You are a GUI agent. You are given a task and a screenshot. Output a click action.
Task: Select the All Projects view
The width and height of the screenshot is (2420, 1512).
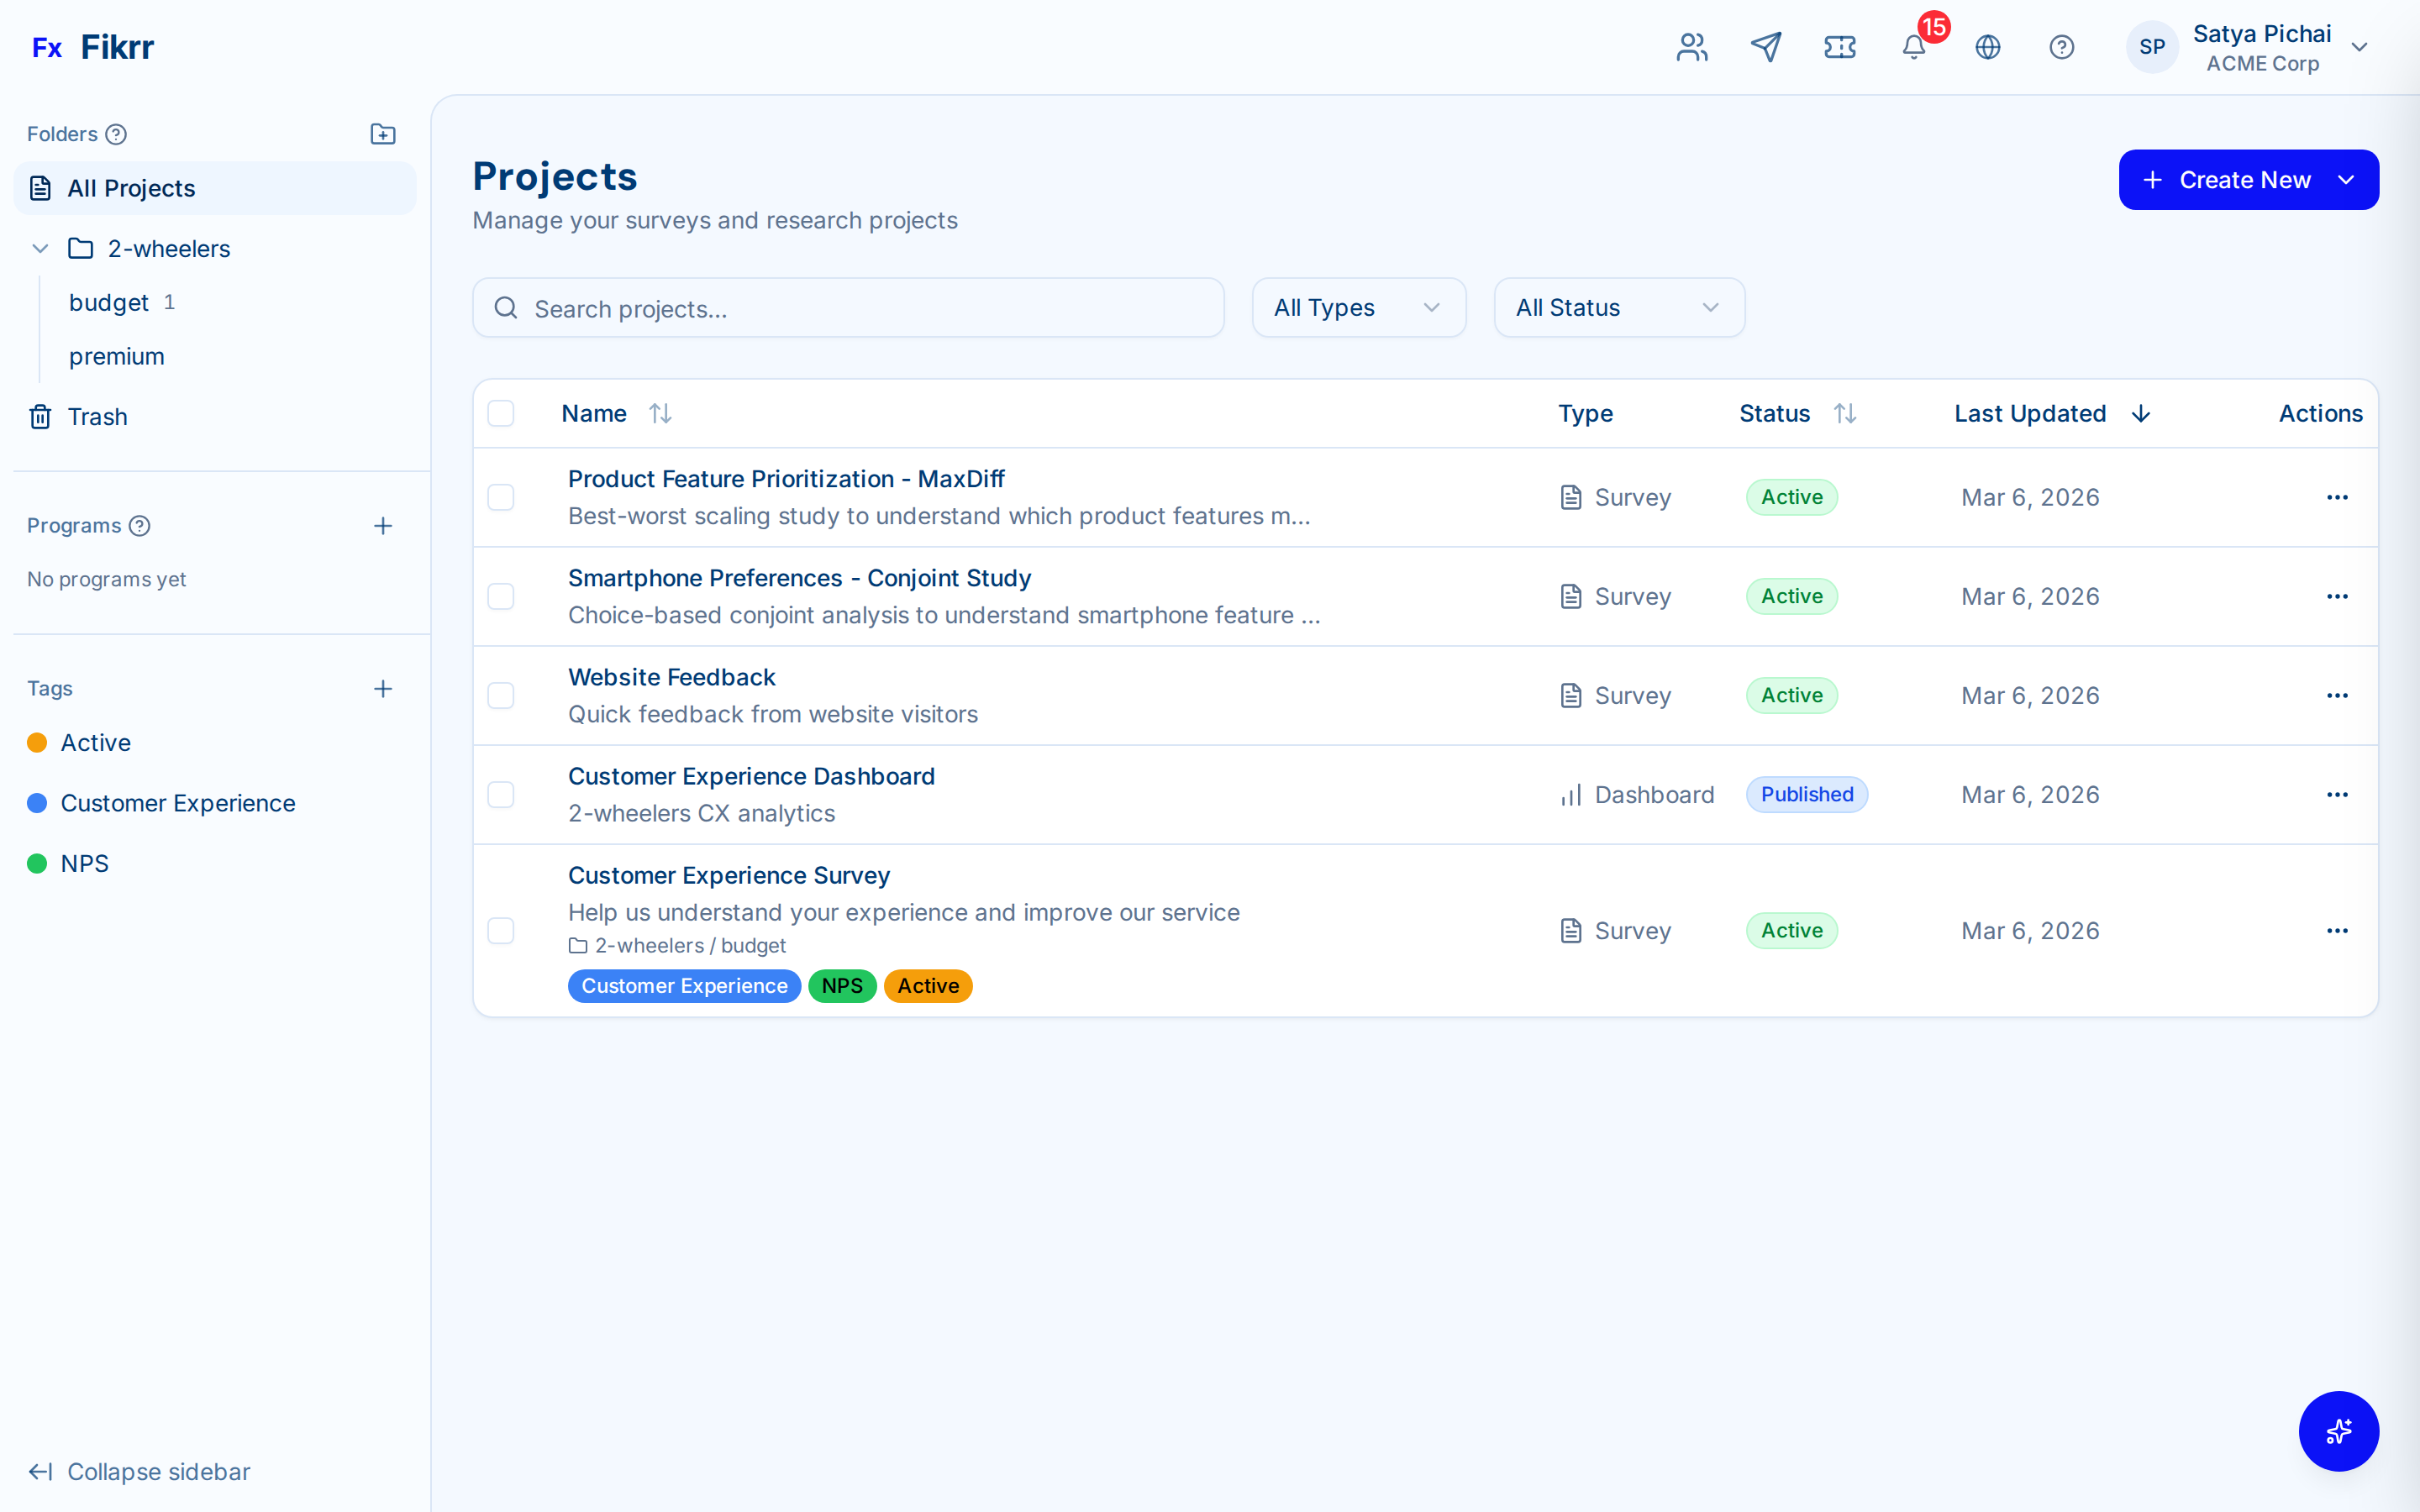tap(131, 188)
